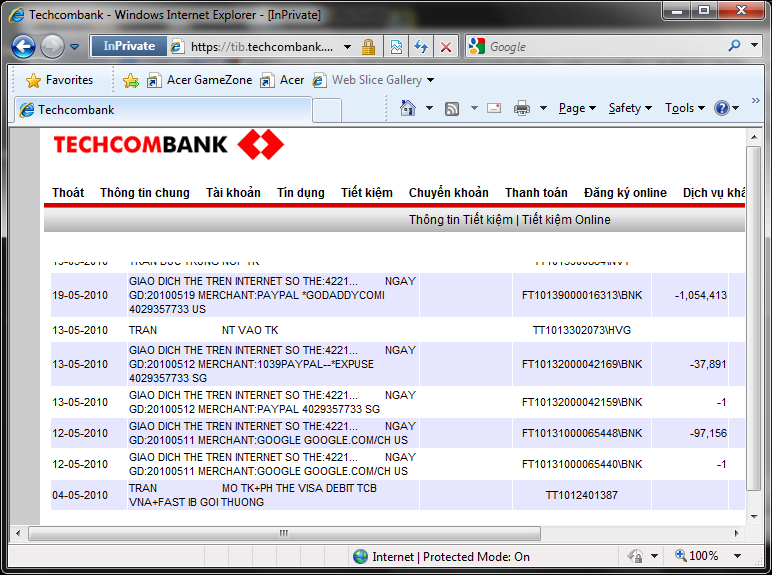Click the Thông tin Tiết kiệm link

pos(461,220)
